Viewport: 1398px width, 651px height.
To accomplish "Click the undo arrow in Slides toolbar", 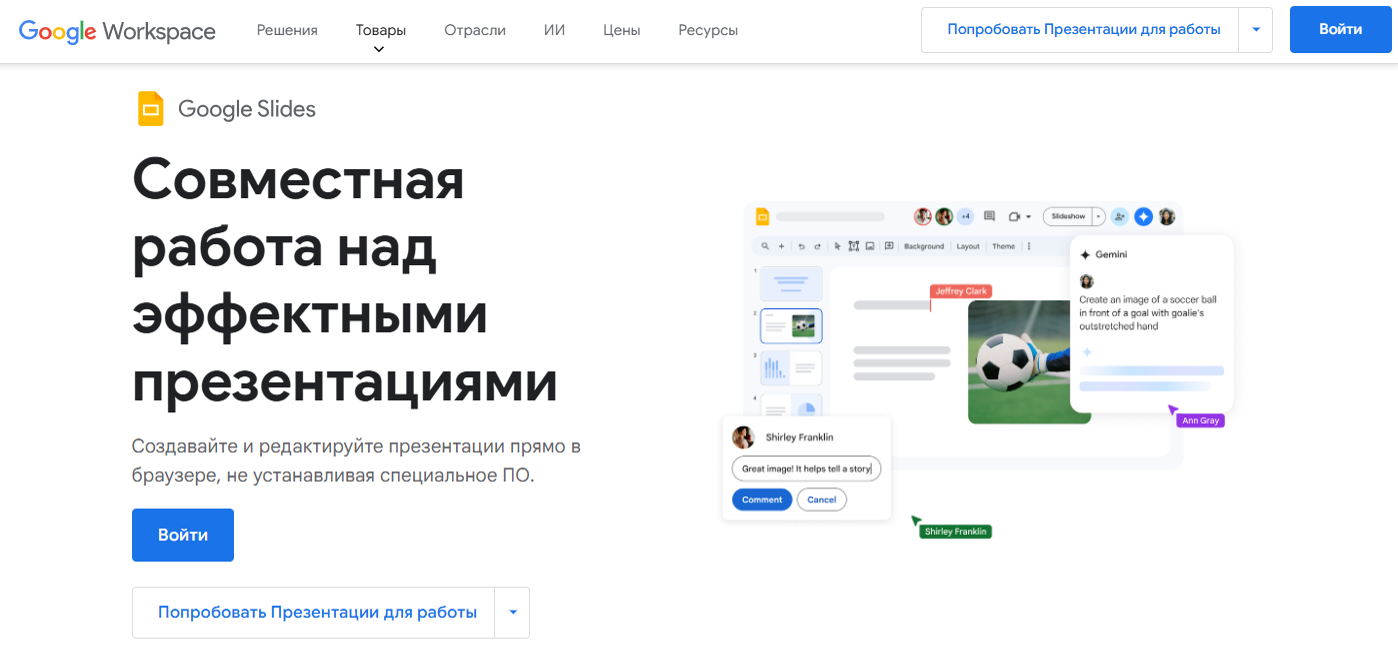I will pyautogui.click(x=801, y=246).
